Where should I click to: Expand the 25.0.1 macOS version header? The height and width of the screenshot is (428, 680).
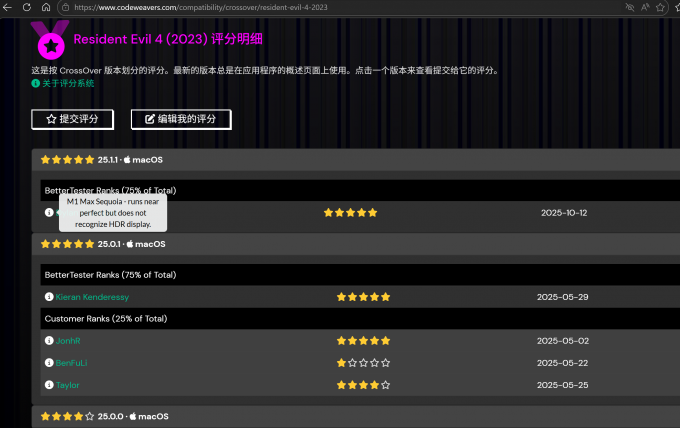[356, 244]
